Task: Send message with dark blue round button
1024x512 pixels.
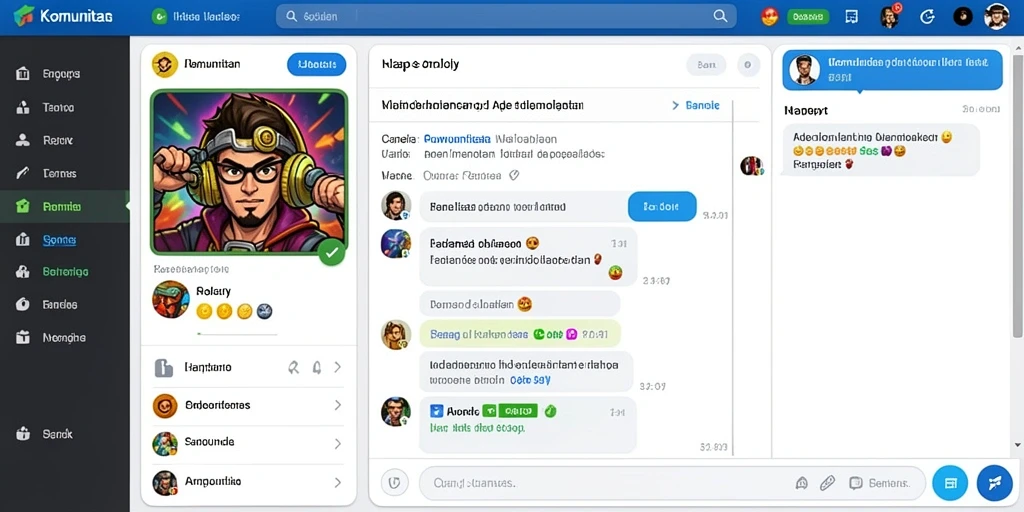Action: click(x=994, y=483)
